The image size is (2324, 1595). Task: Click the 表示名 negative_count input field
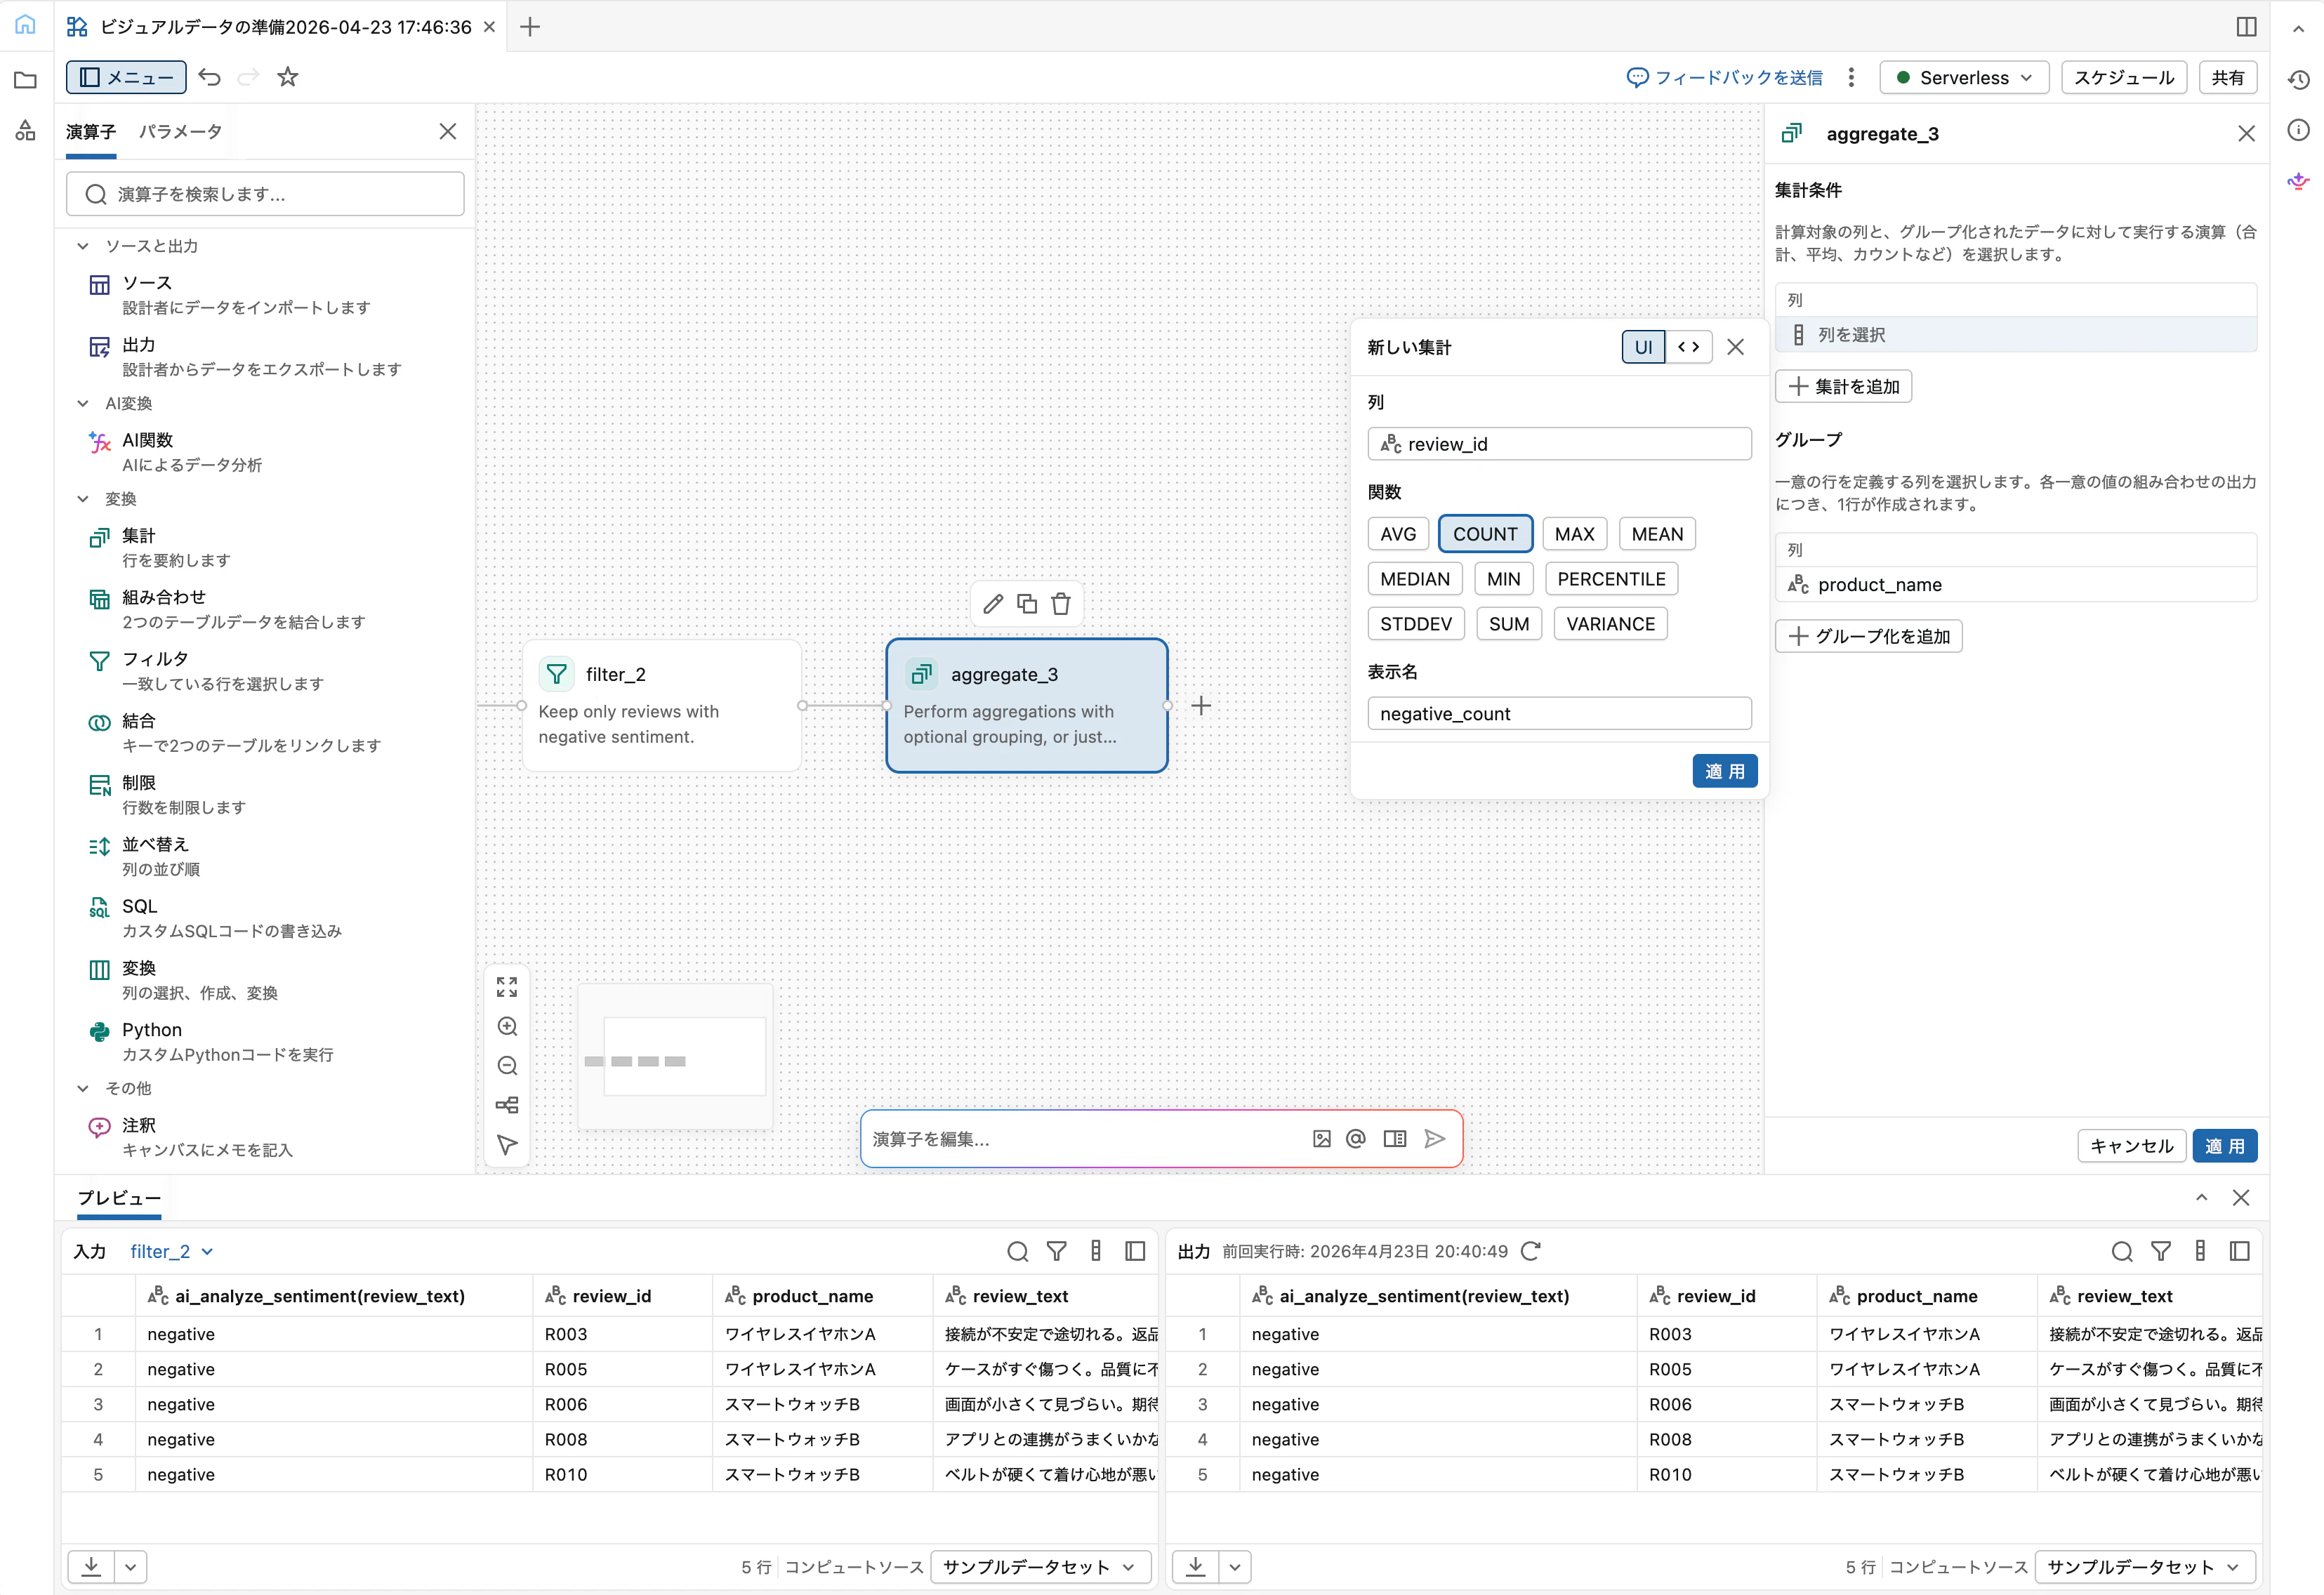[1558, 714]
